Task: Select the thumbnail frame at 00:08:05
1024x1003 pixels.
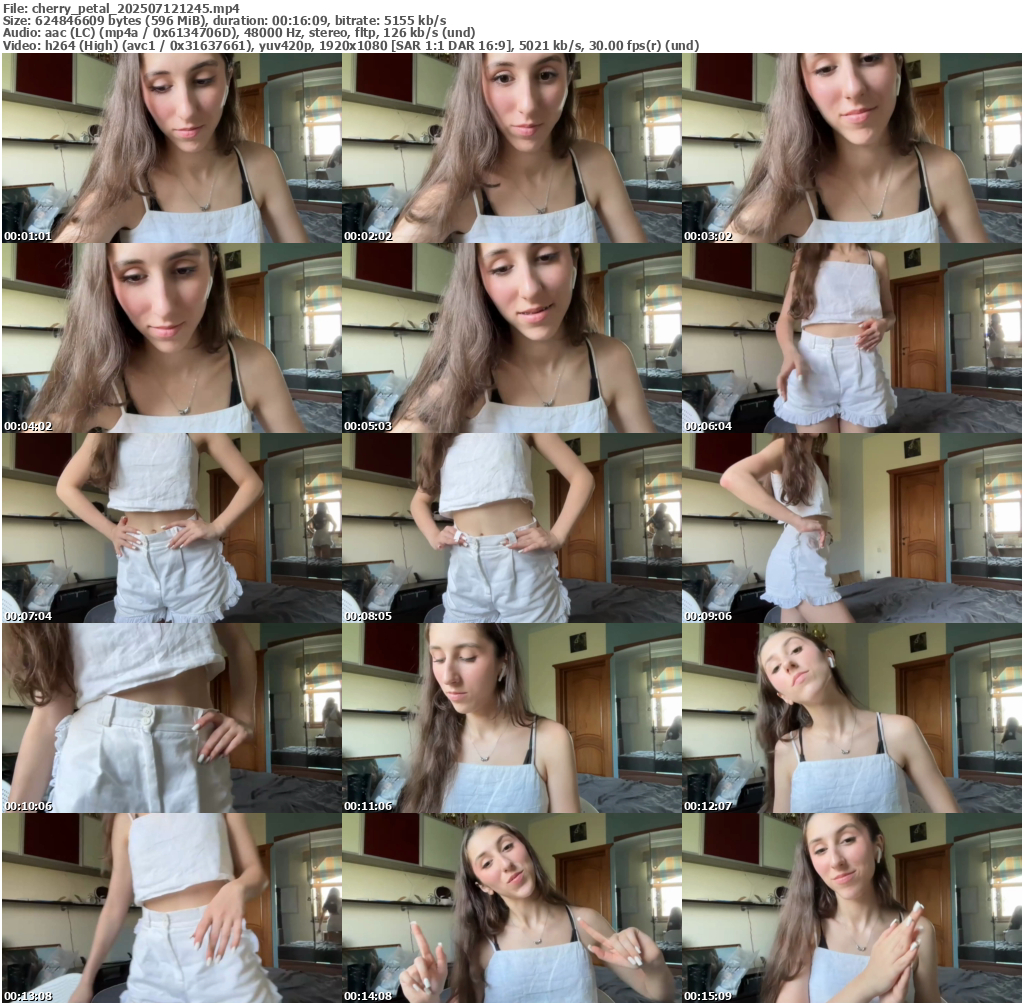Action: click(511, 528)
